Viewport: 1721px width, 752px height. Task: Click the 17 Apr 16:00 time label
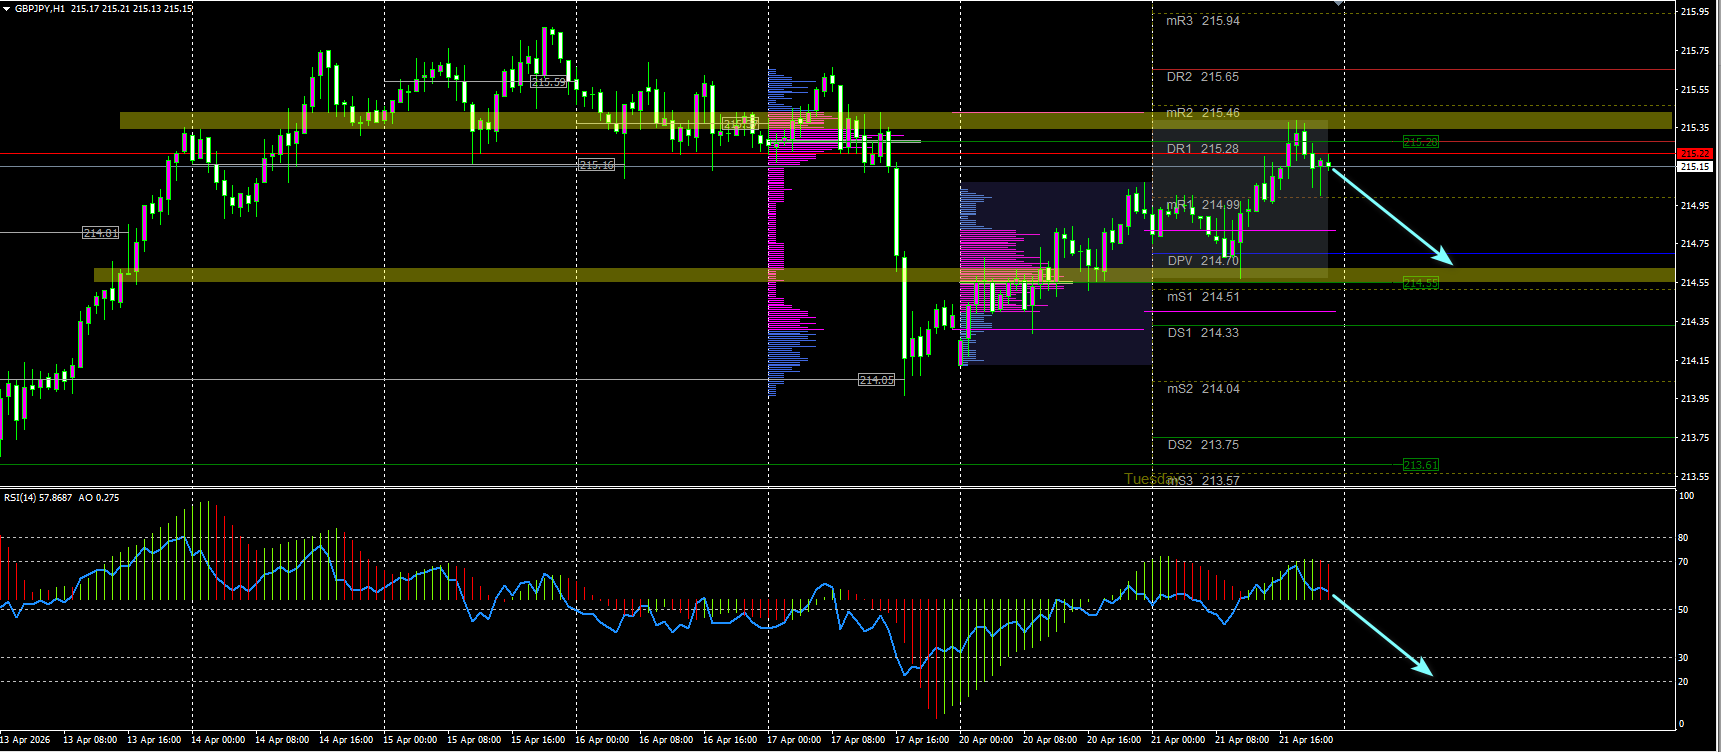click(922, 740)
